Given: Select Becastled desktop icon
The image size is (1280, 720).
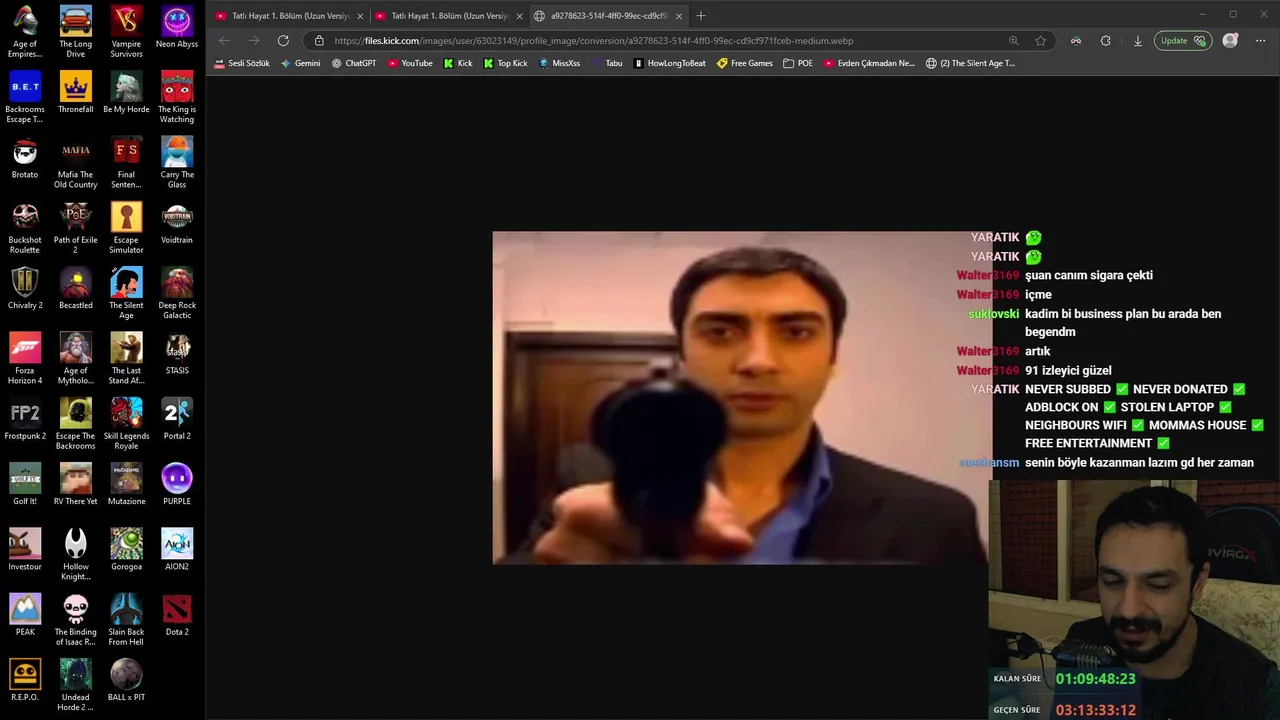Looking at the screenshot, I should pyautogui.click(x=76, y=288).
